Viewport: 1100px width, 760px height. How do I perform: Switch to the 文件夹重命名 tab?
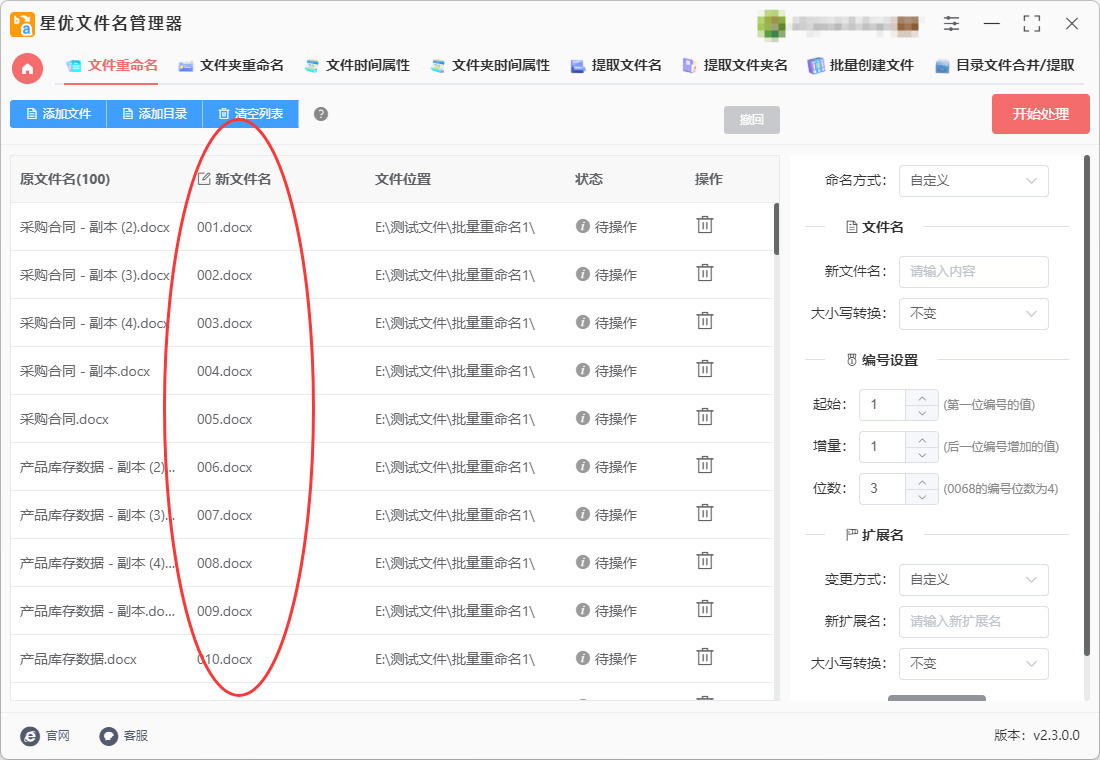[232, 66]
